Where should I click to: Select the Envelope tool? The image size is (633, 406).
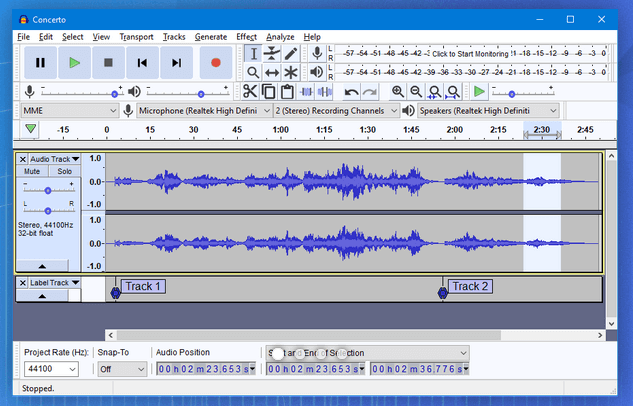click(x=272, y=53)
